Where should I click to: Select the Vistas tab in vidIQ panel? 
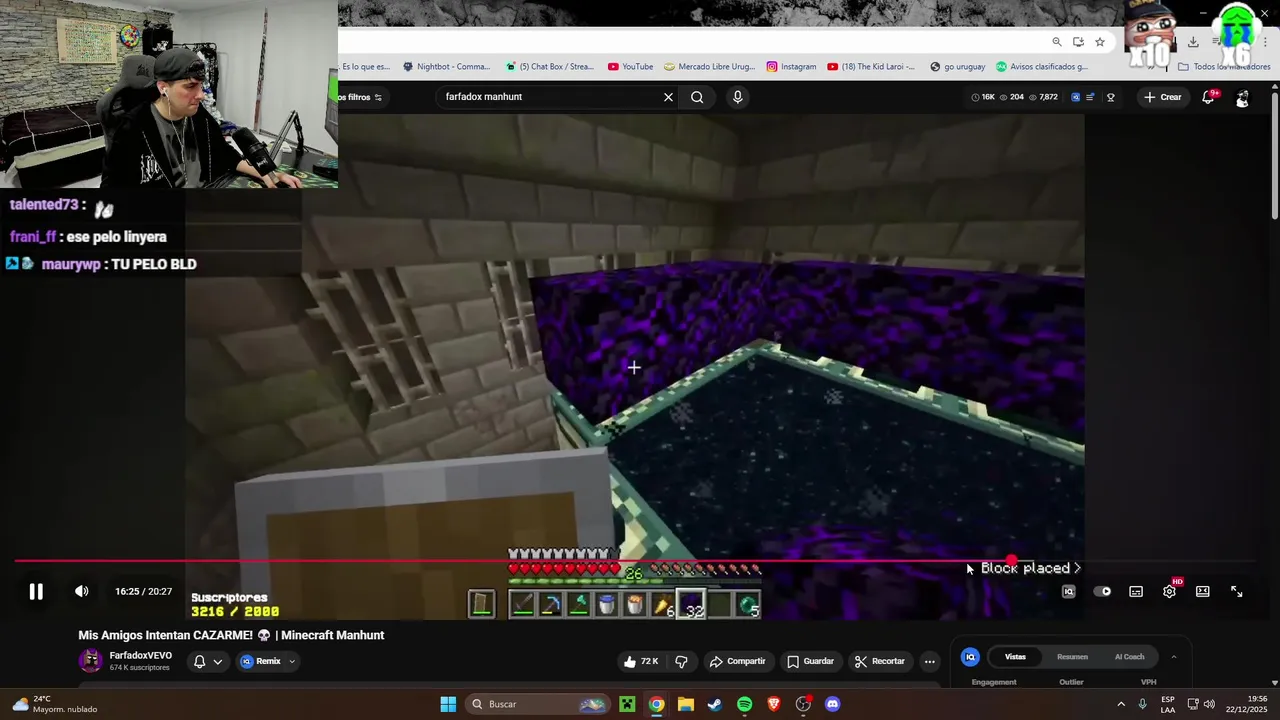click(x=1015, y=657)
